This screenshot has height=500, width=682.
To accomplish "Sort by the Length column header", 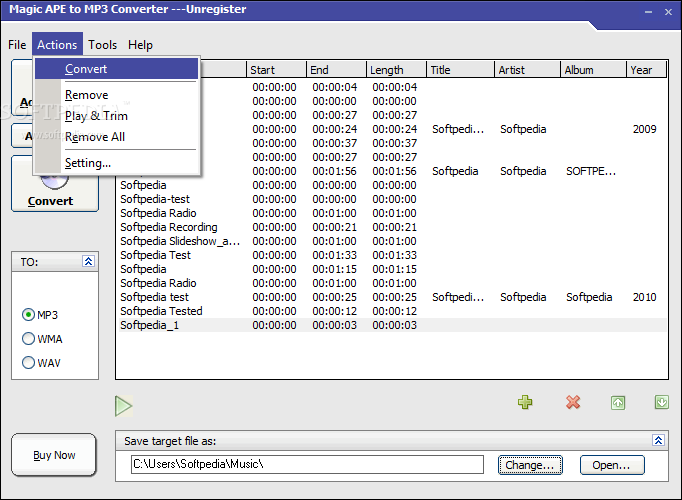I will tap(396, 70).
